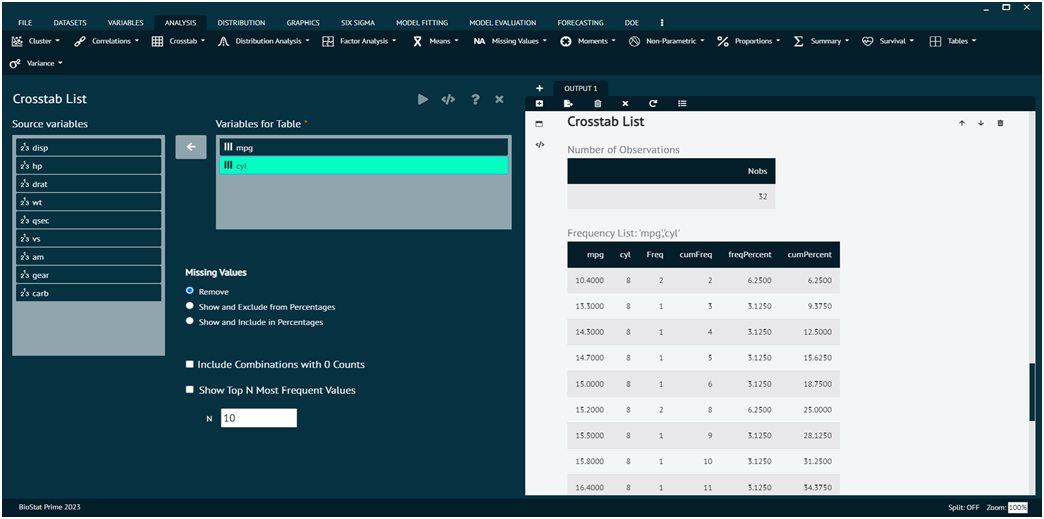Switch to the SIX SIGMA tab

[x=358, y=23]
